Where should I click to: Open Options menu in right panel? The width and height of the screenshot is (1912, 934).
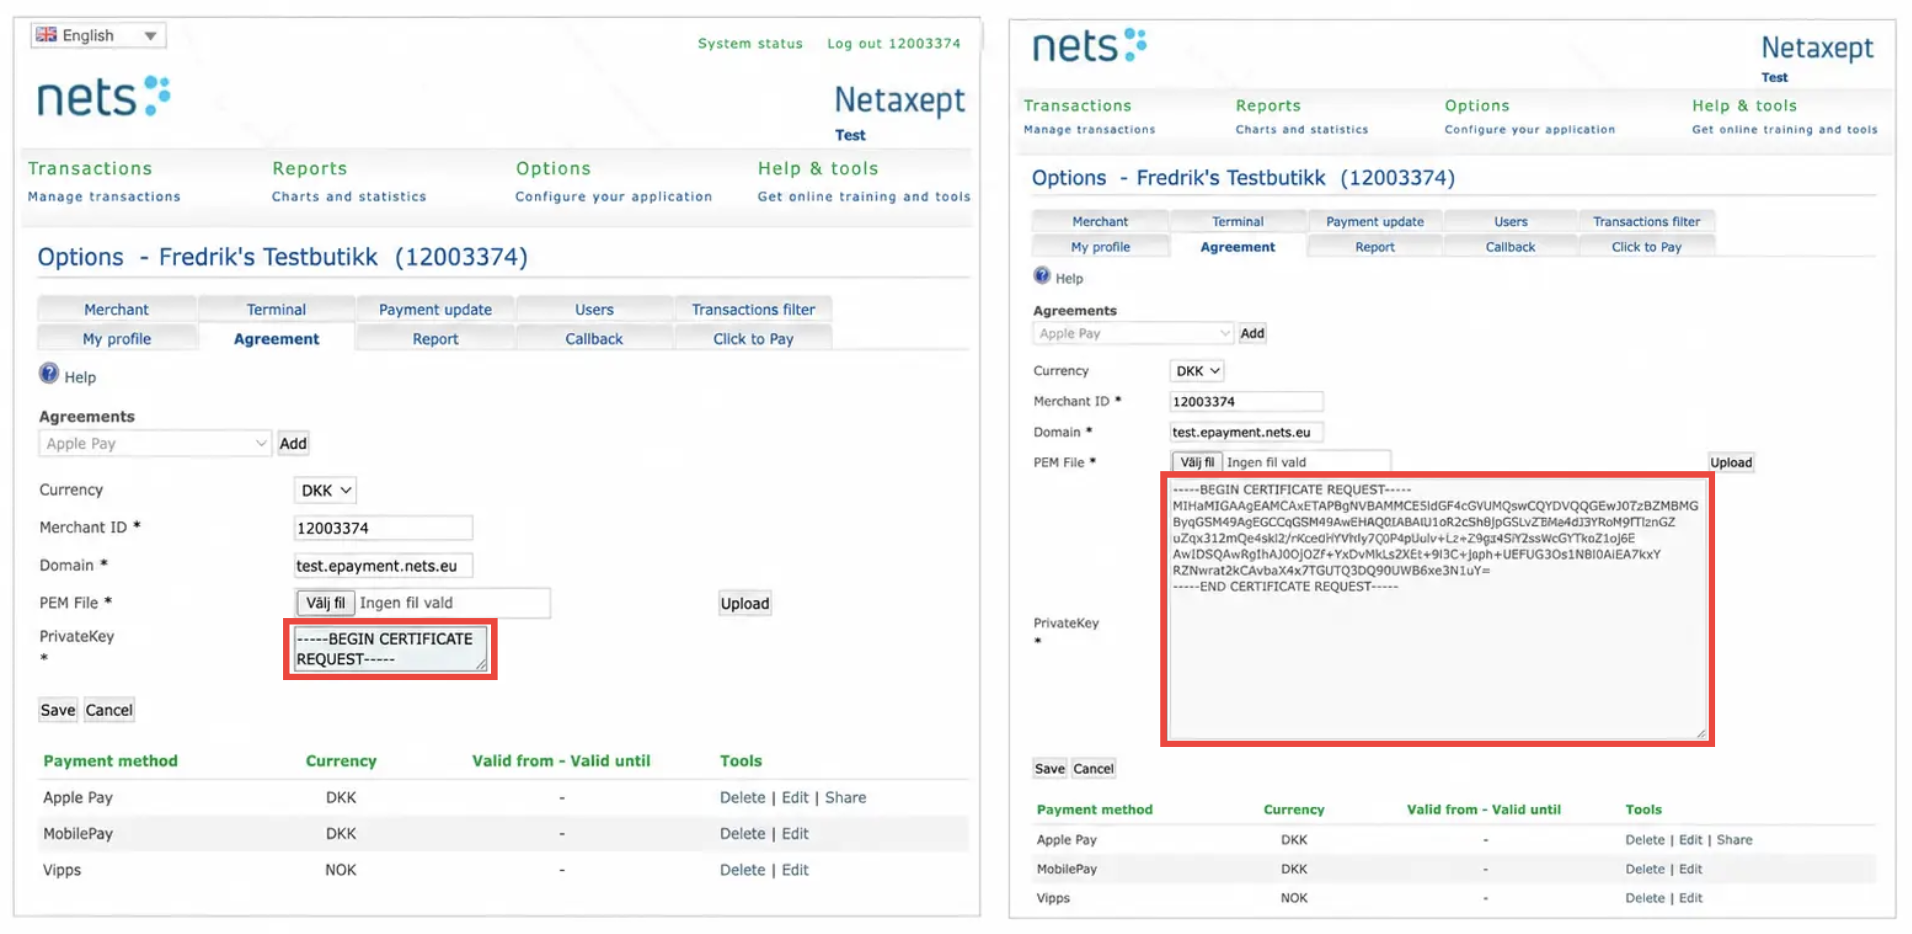(x=1477, y=105)
